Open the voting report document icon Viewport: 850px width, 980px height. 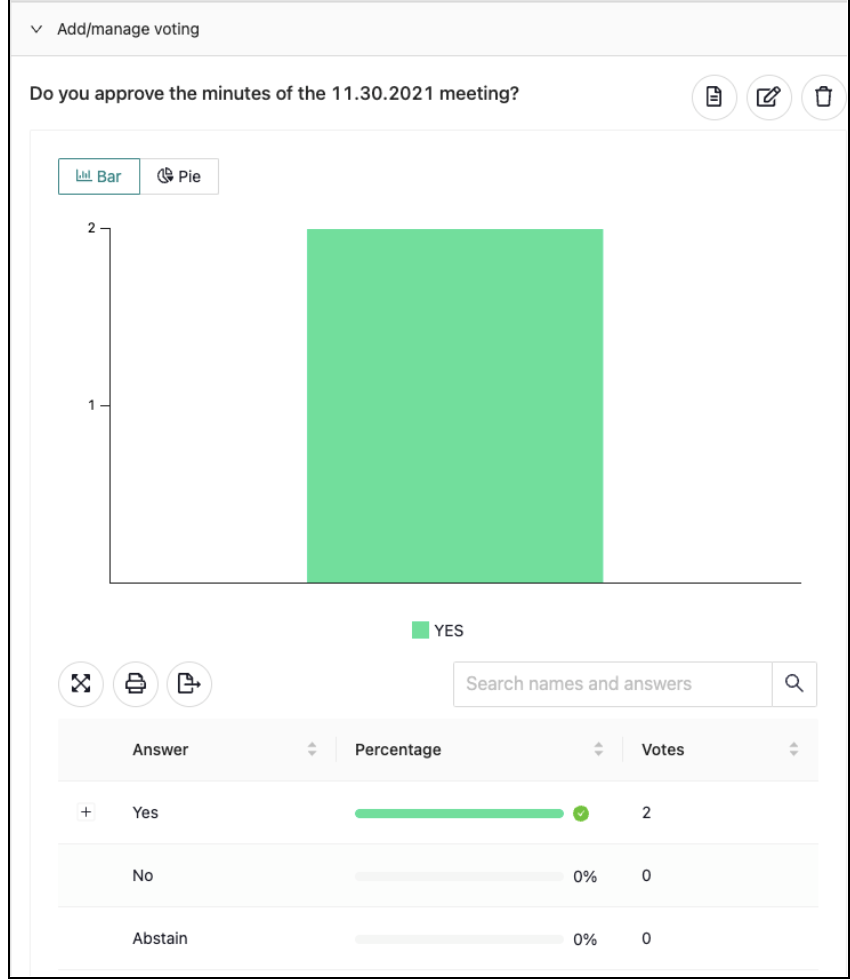[714, 97]
